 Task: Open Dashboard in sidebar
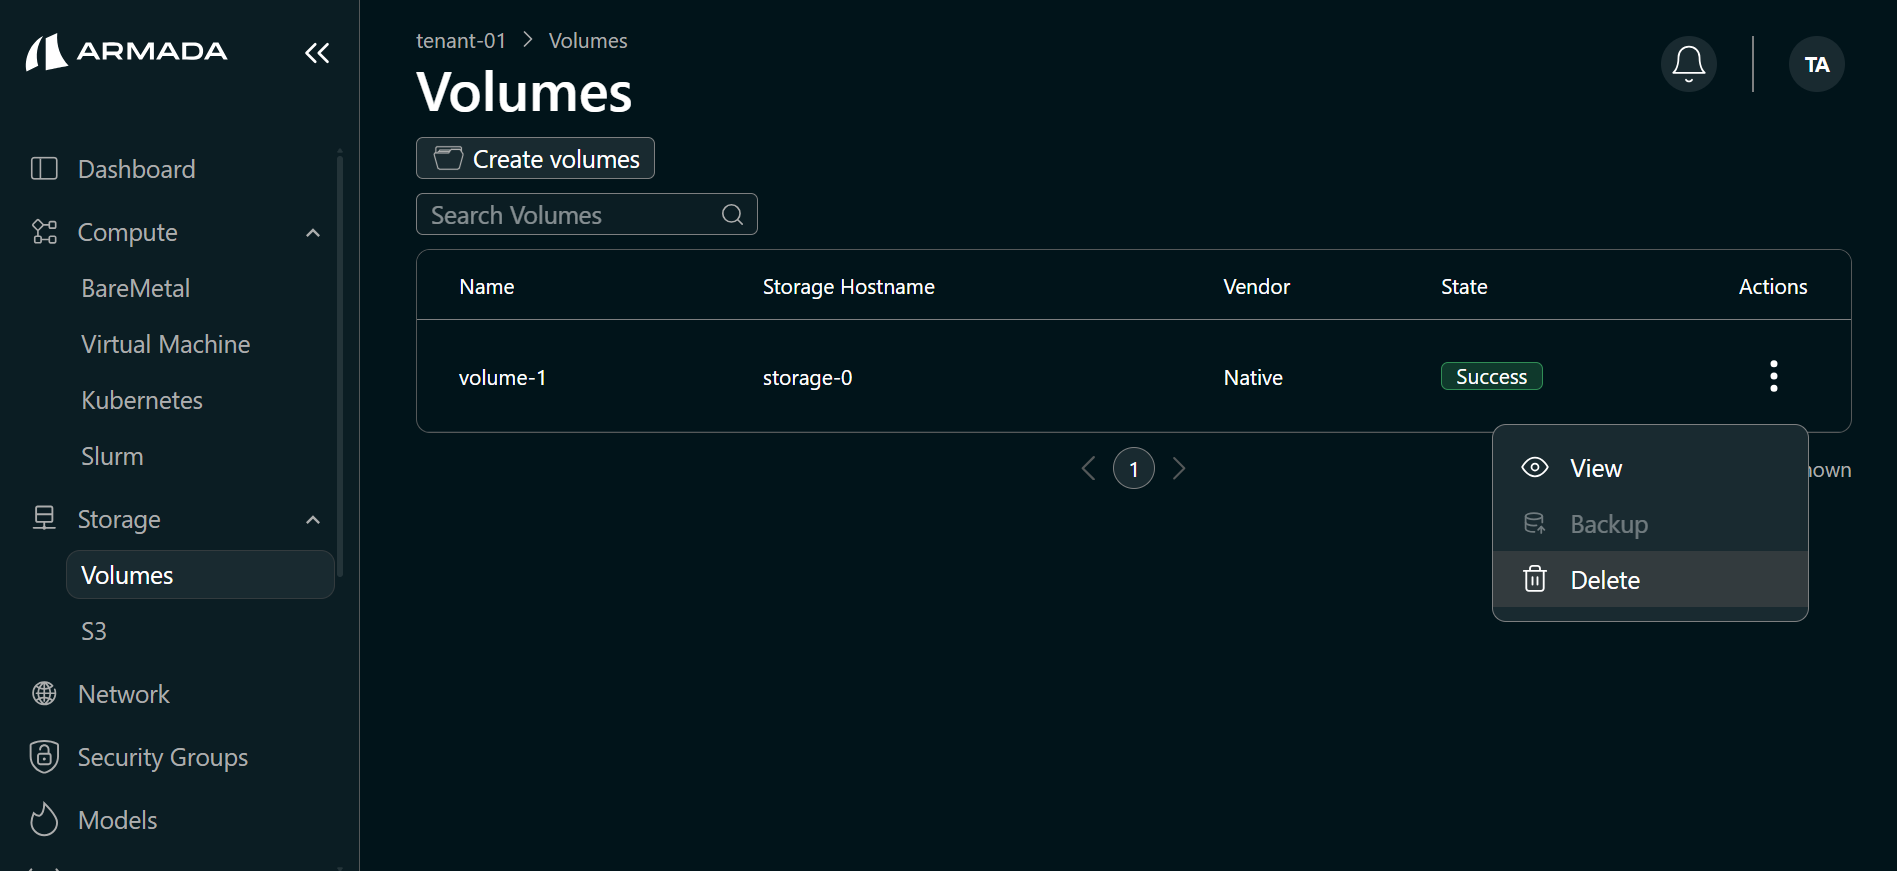(x=136, y=169)
